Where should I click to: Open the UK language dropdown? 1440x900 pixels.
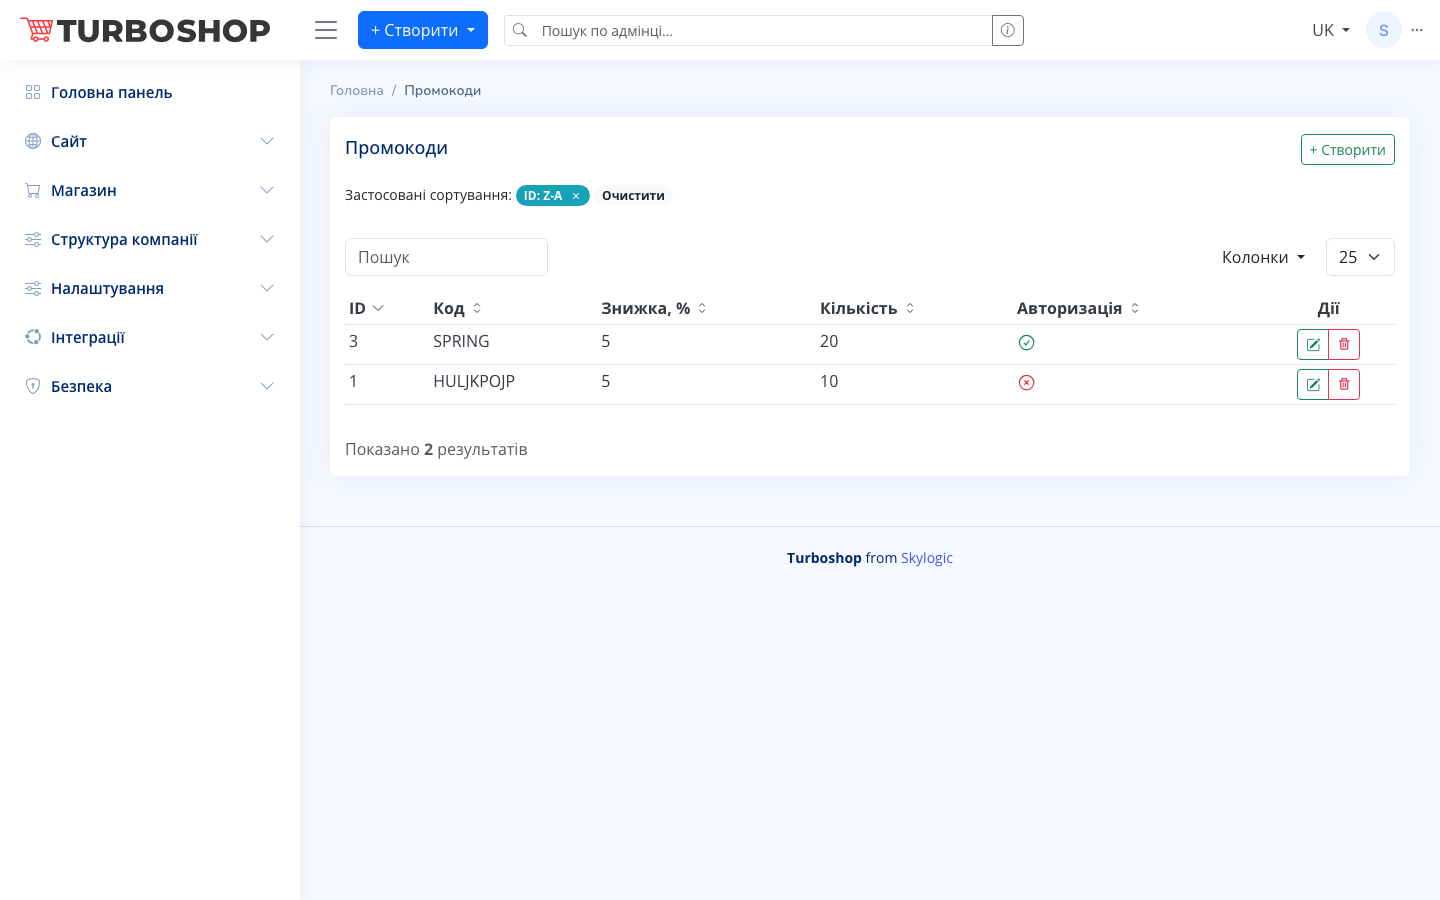click(x=1331, y=30)
